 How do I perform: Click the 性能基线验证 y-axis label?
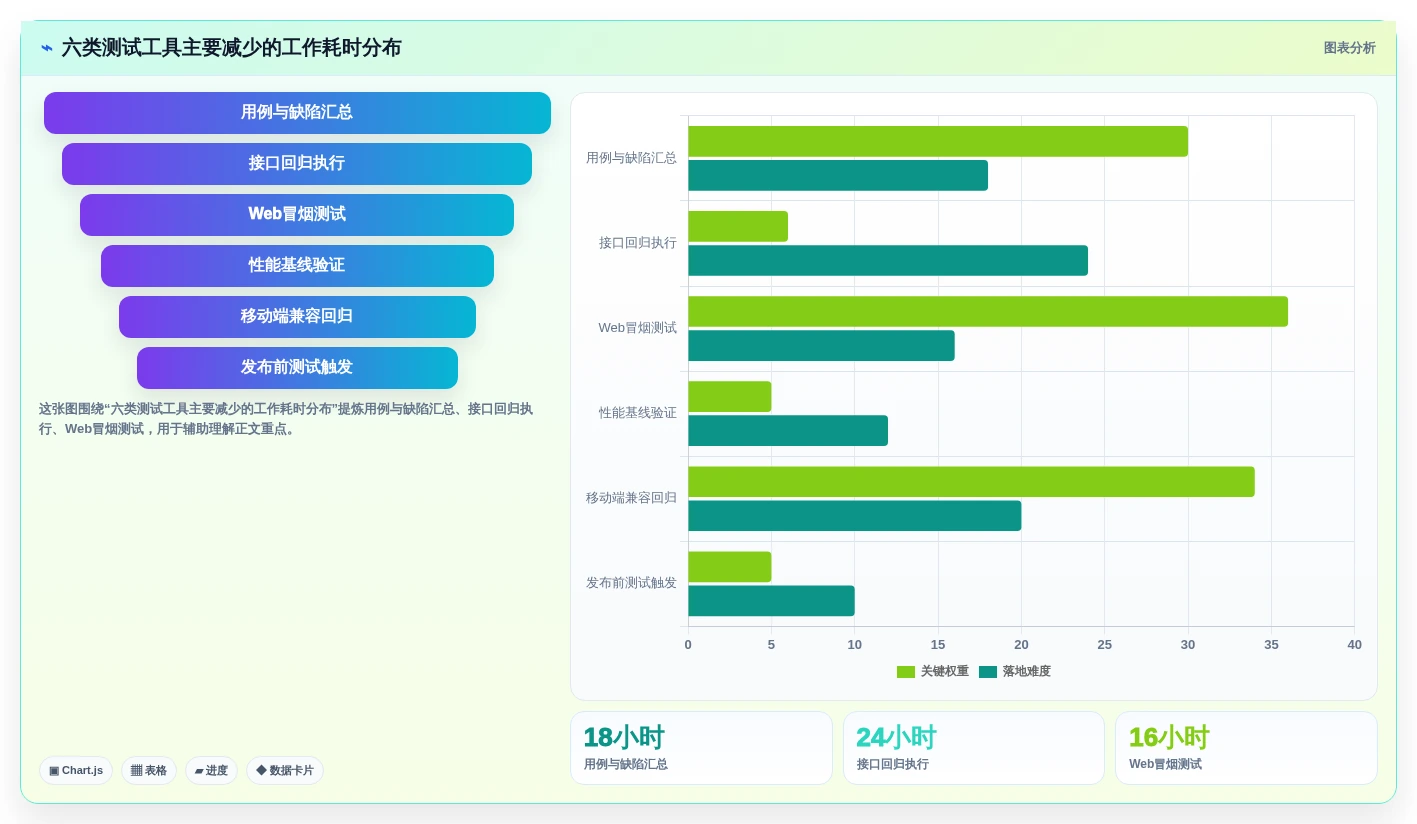pyautogui.click(x=638, y=413)
